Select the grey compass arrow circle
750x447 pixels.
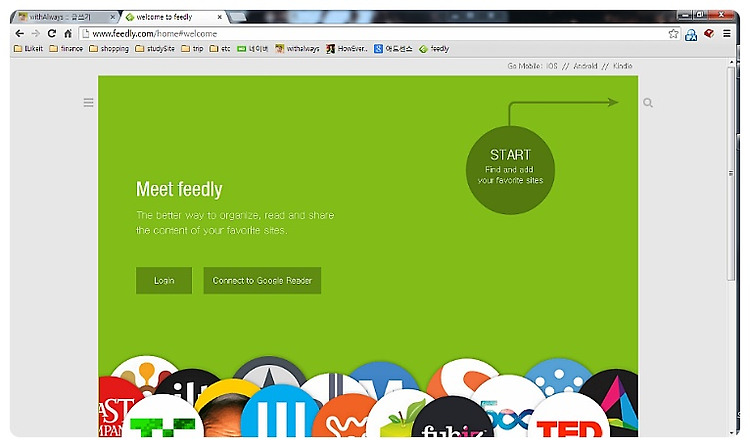point(269,373)
